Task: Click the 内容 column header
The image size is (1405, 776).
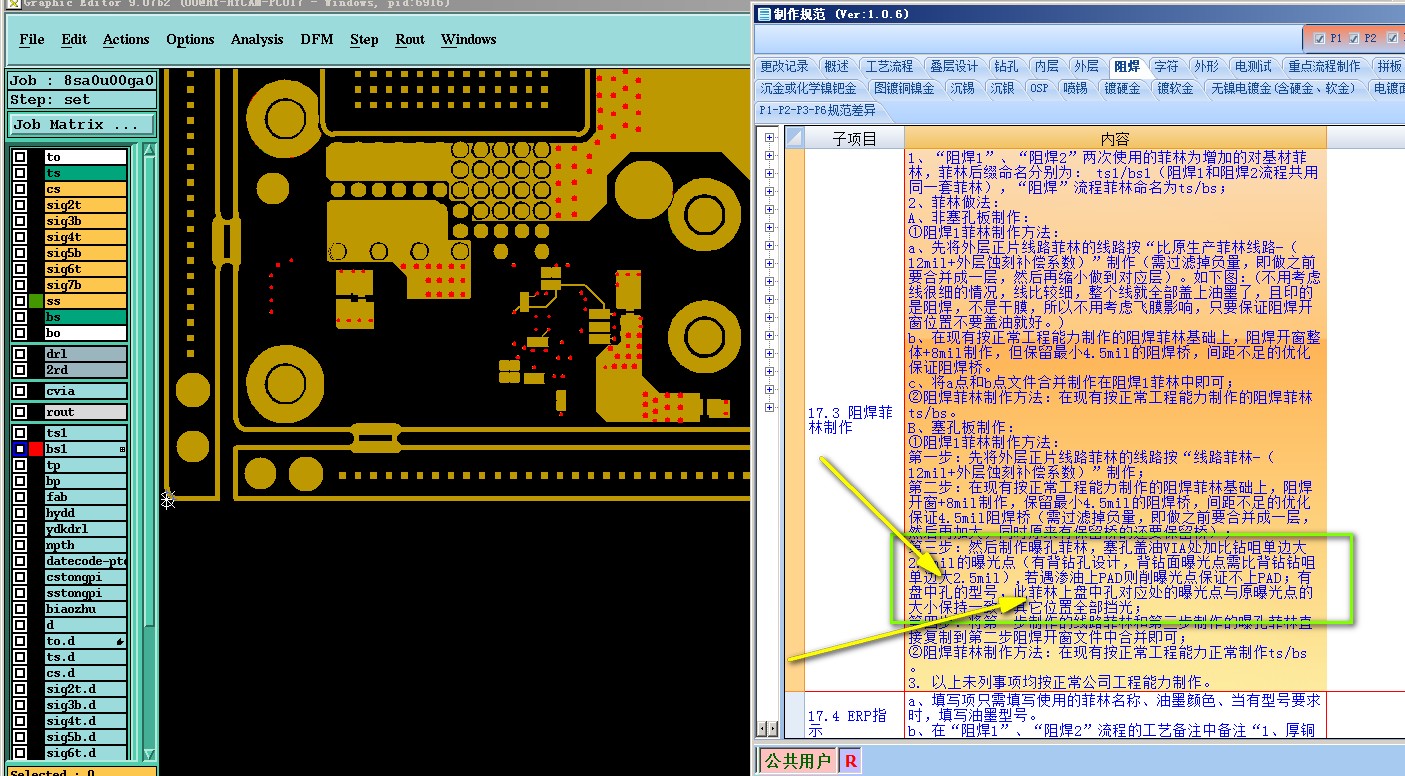Action: click(1115, 138)
